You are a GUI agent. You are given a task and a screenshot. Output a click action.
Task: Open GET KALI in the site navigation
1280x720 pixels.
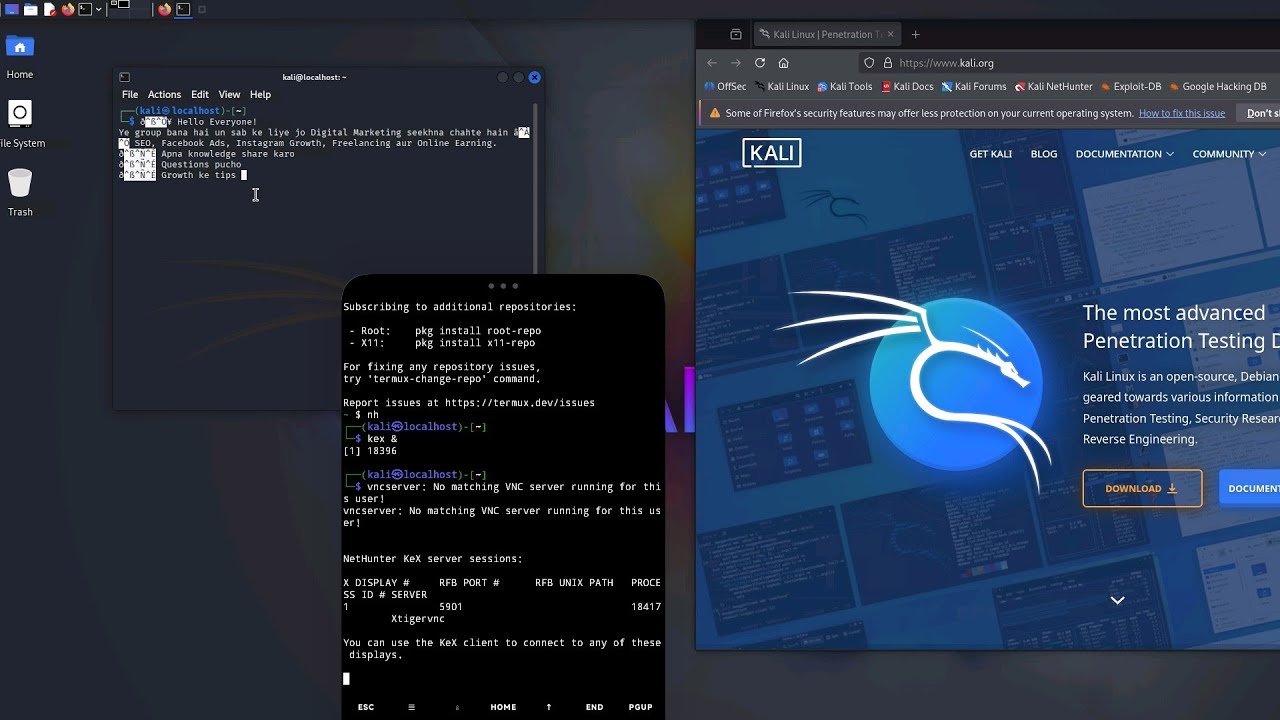coord(990,154)
